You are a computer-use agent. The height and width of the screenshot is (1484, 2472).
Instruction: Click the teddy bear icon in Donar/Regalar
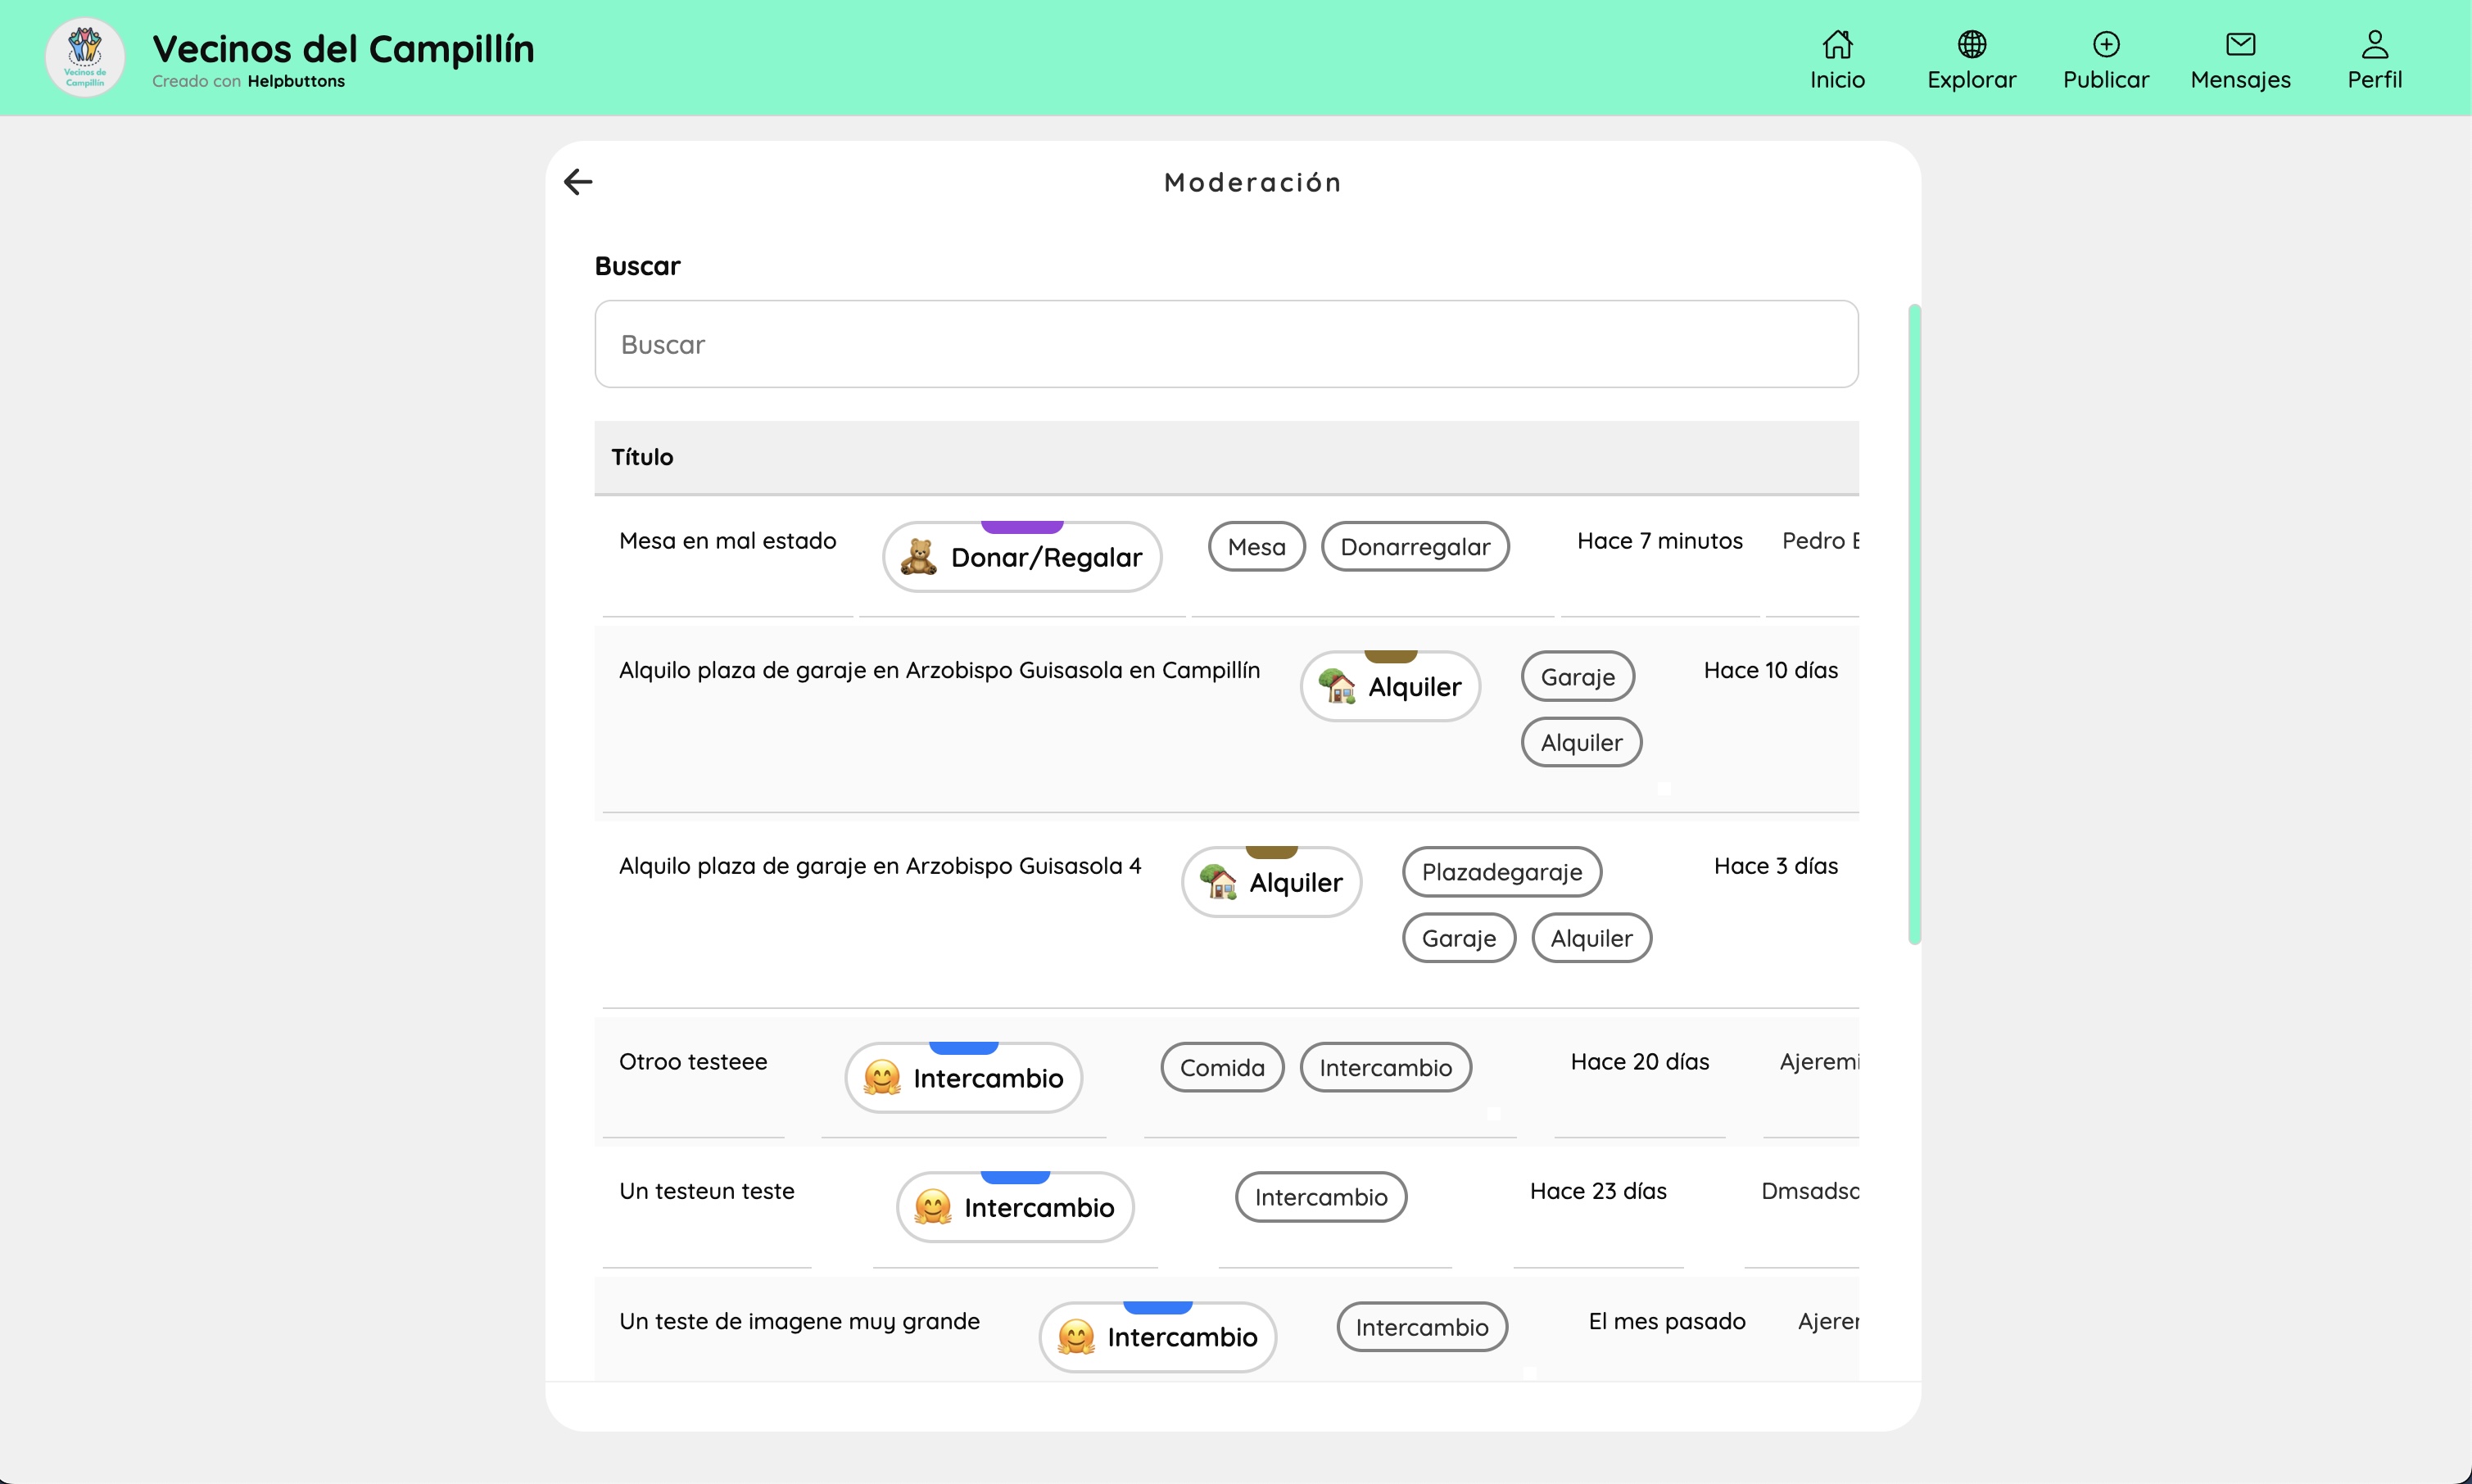tap(918, 557)
